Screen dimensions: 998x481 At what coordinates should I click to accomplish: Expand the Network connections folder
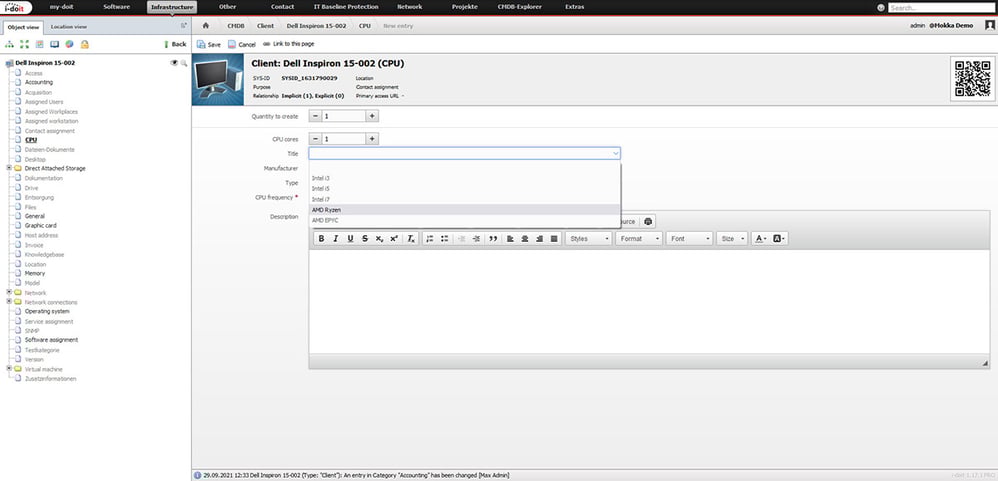9,302
